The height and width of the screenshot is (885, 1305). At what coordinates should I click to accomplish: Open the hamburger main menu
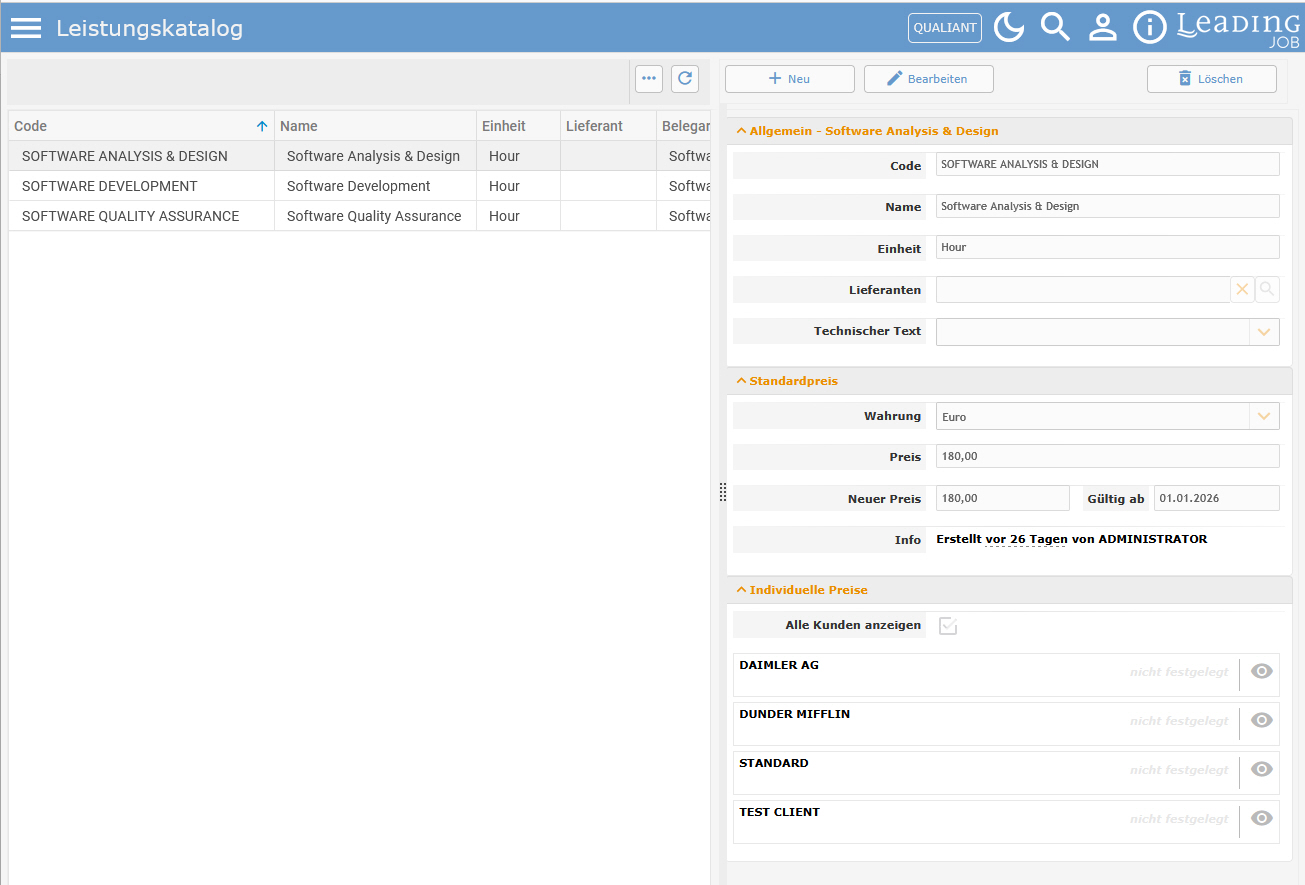pyautogui.click(x=26, y=28)
